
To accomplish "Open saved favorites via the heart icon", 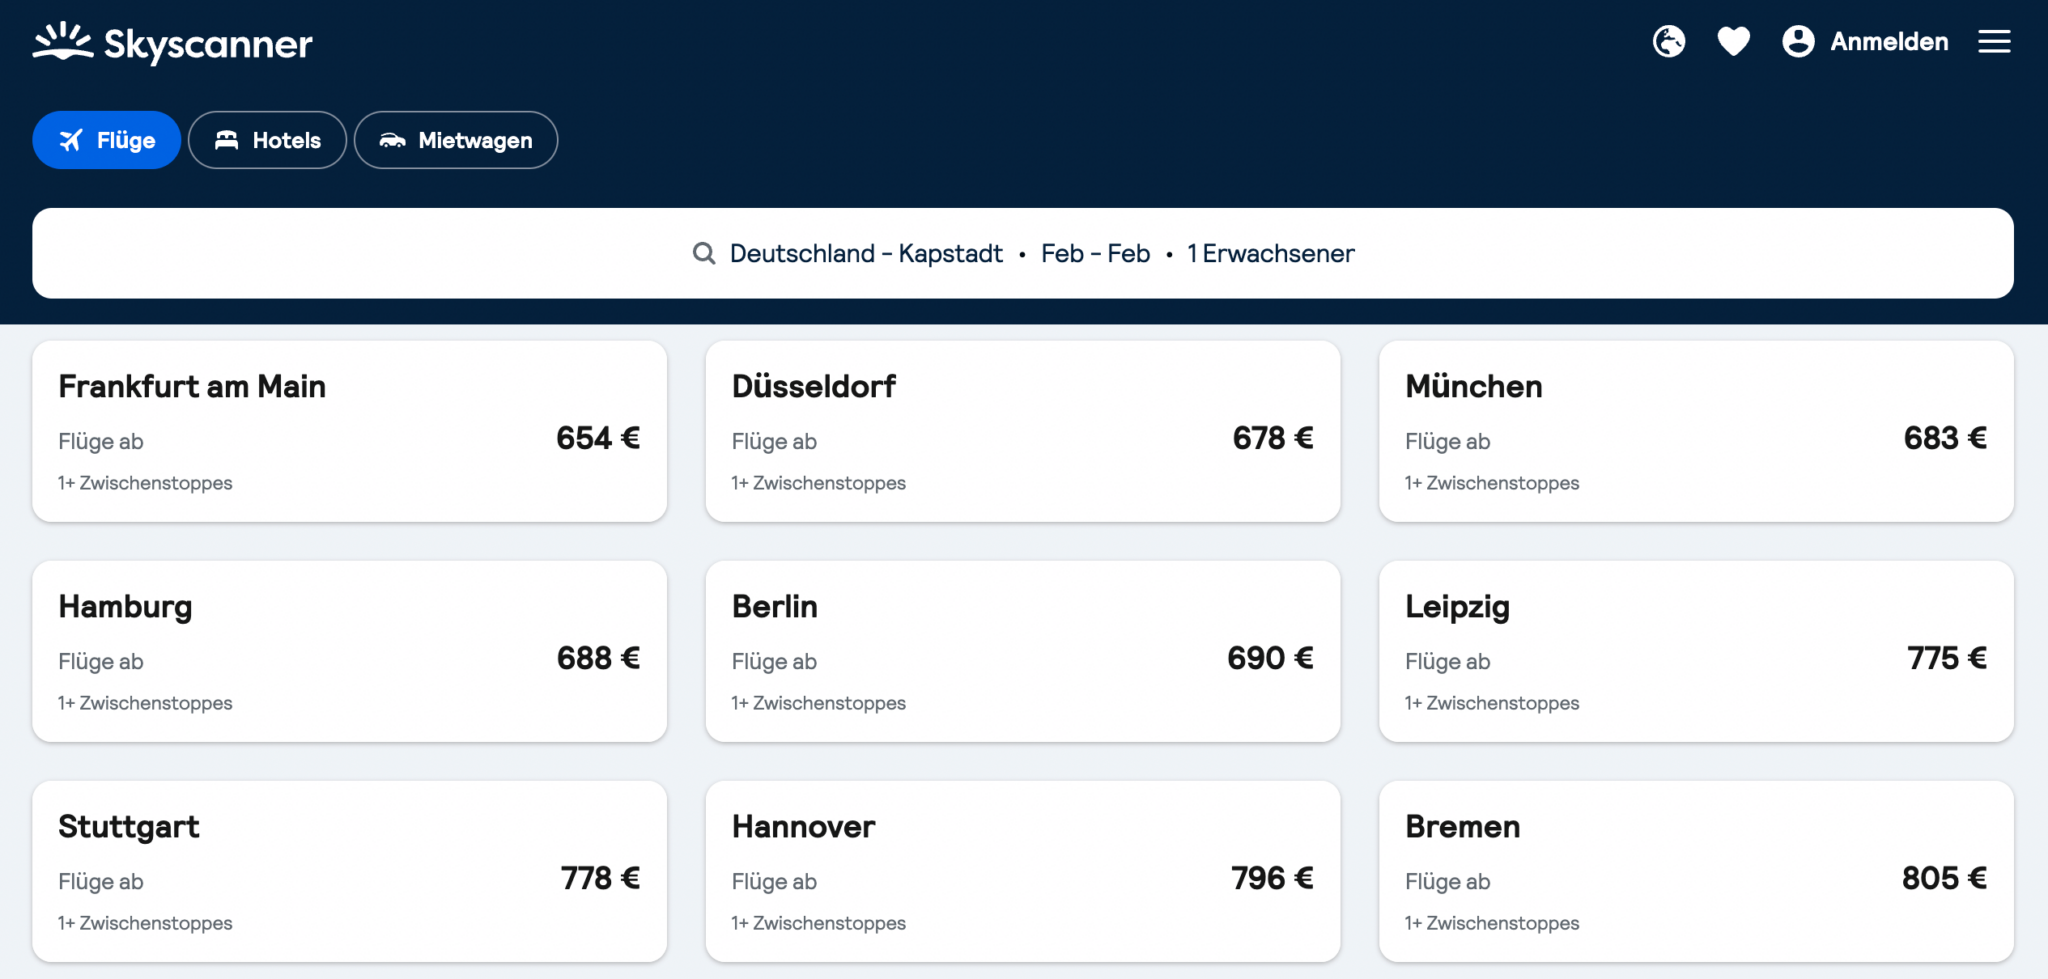I will pyautogui.click(x=1733, y=42).
